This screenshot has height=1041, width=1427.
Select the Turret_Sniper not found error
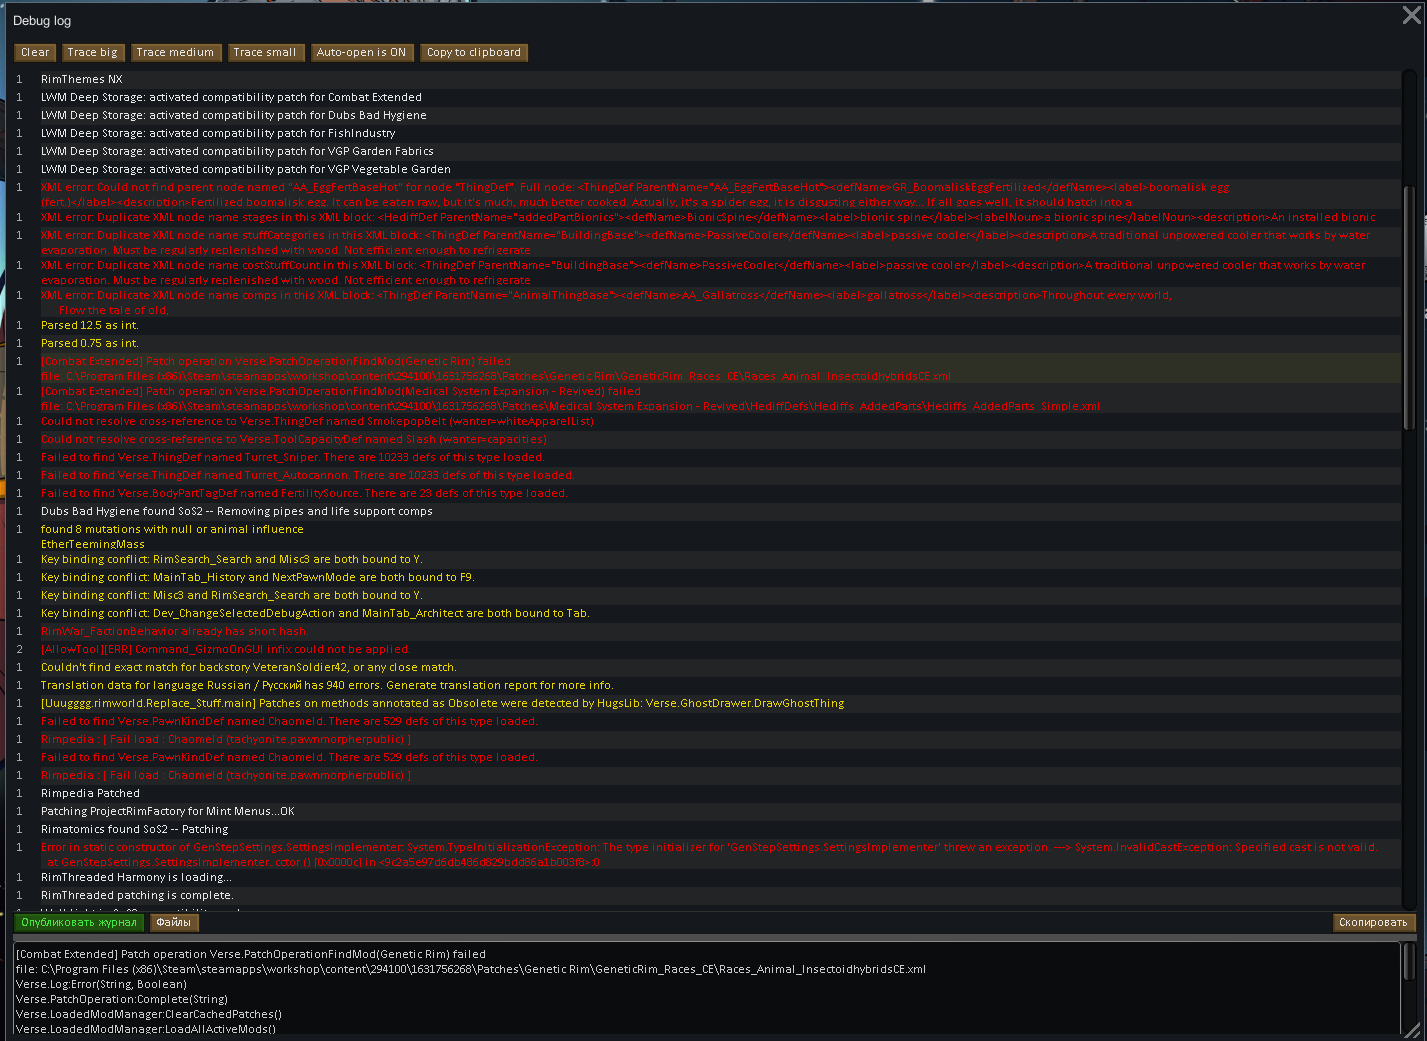pyautogui.click(x=707, y=458)
